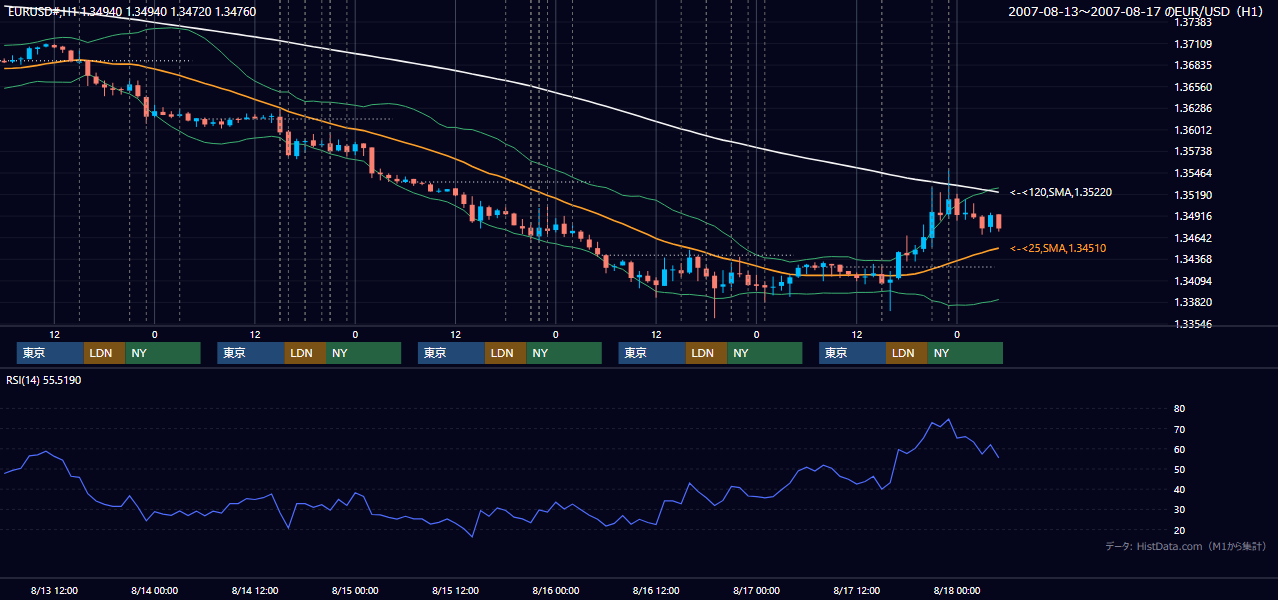Image resolution: width=1278 pixels, height=600 pixels.
Task: Click RSI scale value 50
Action: click(1180, 469)
